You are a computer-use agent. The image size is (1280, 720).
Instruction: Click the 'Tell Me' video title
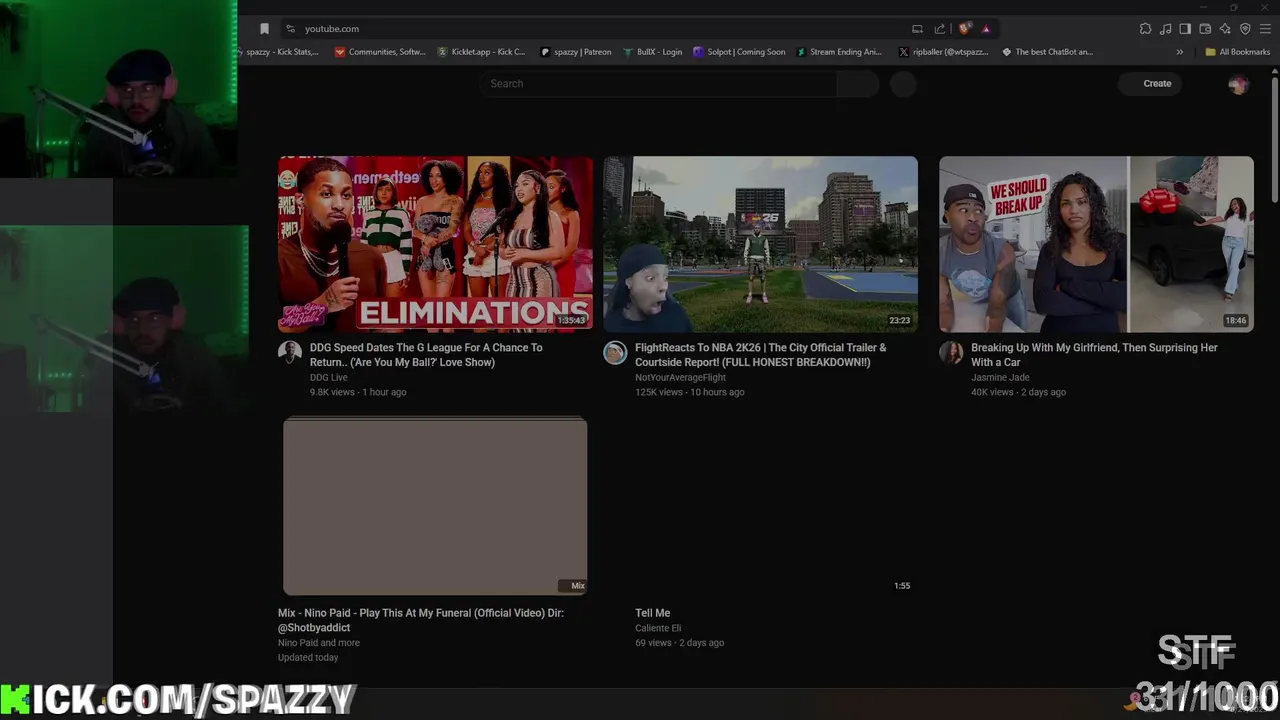click(x=653, y=613)
